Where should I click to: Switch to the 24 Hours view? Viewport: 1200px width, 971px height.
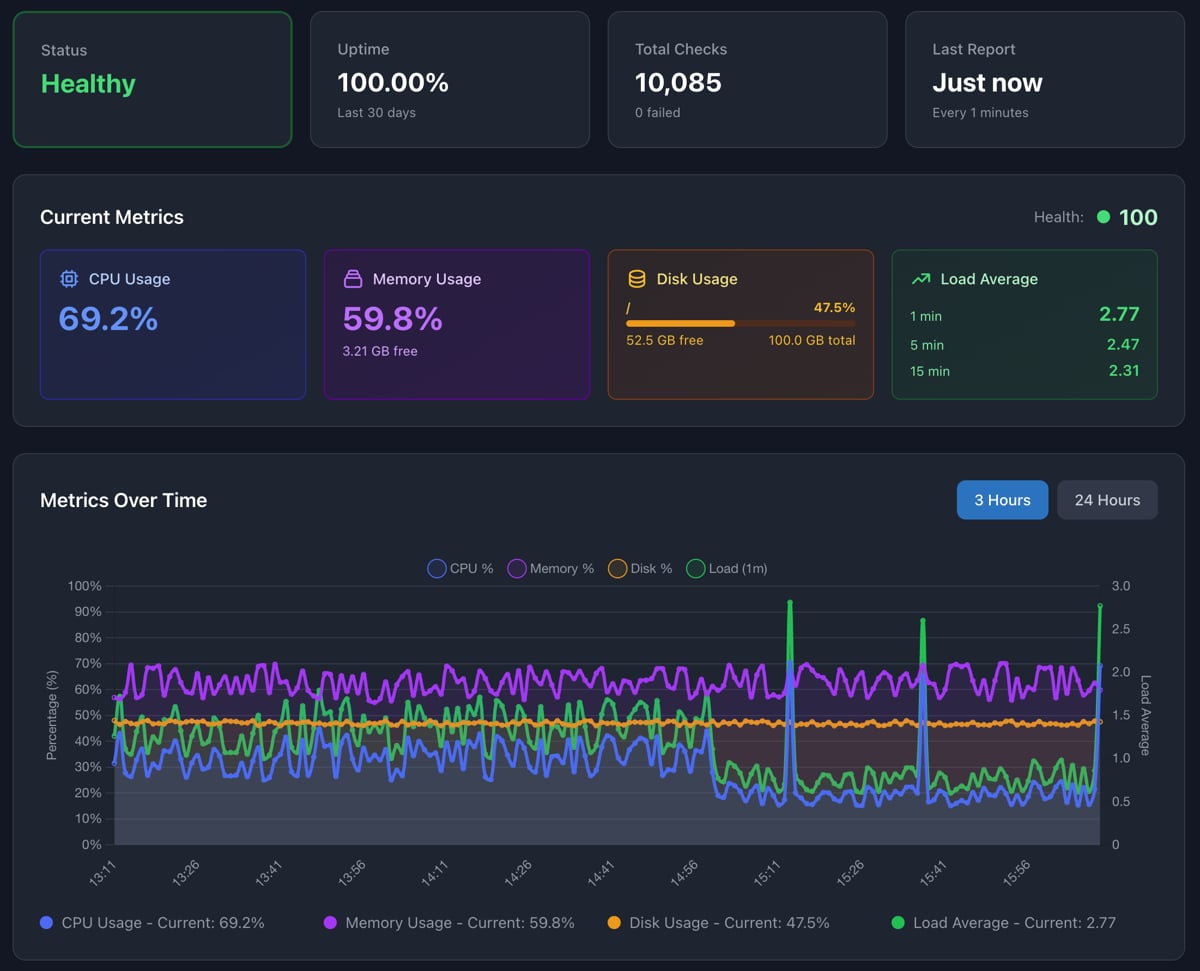tap(1107, 499)
